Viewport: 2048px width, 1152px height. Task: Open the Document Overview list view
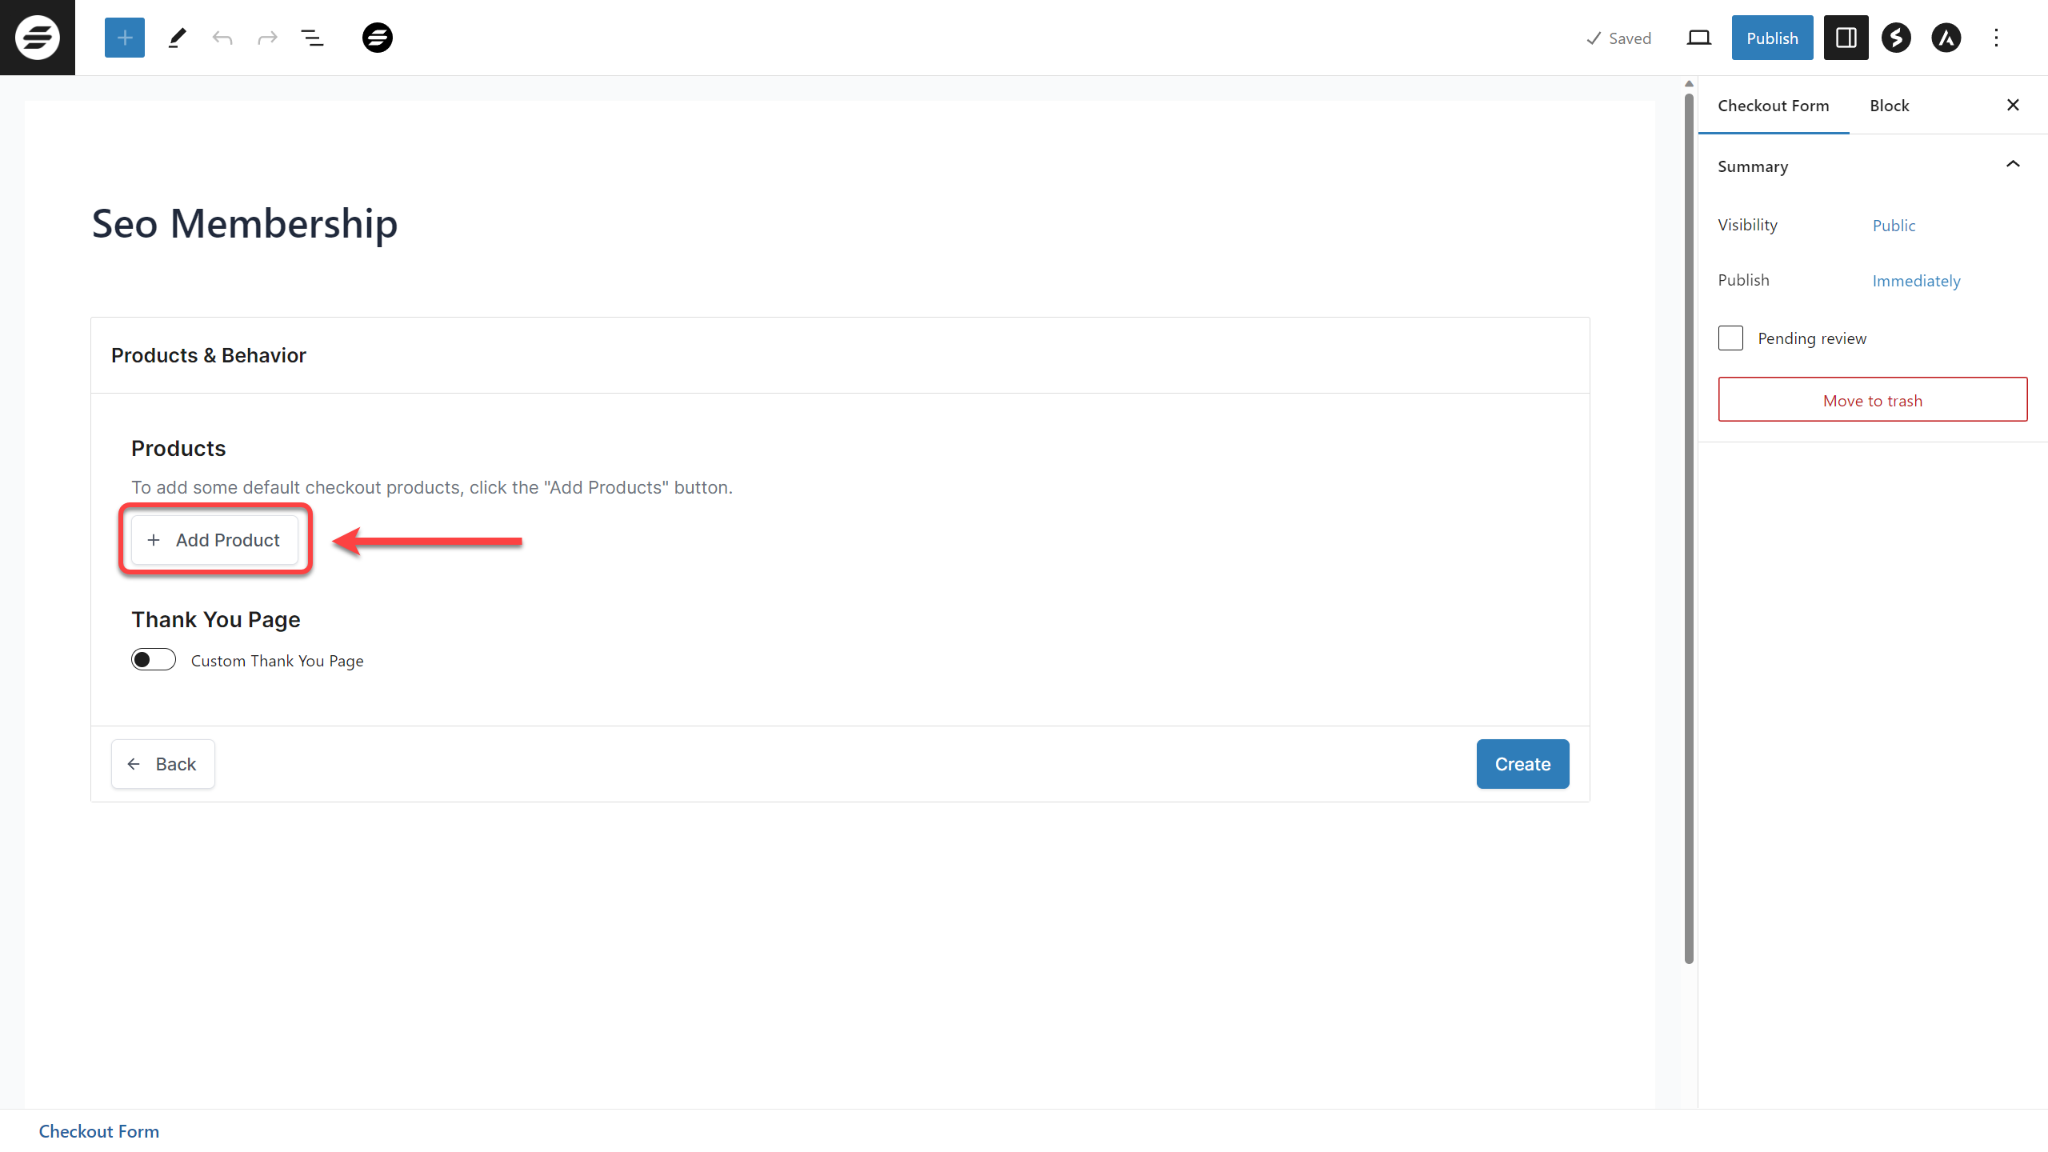[312, 37]
